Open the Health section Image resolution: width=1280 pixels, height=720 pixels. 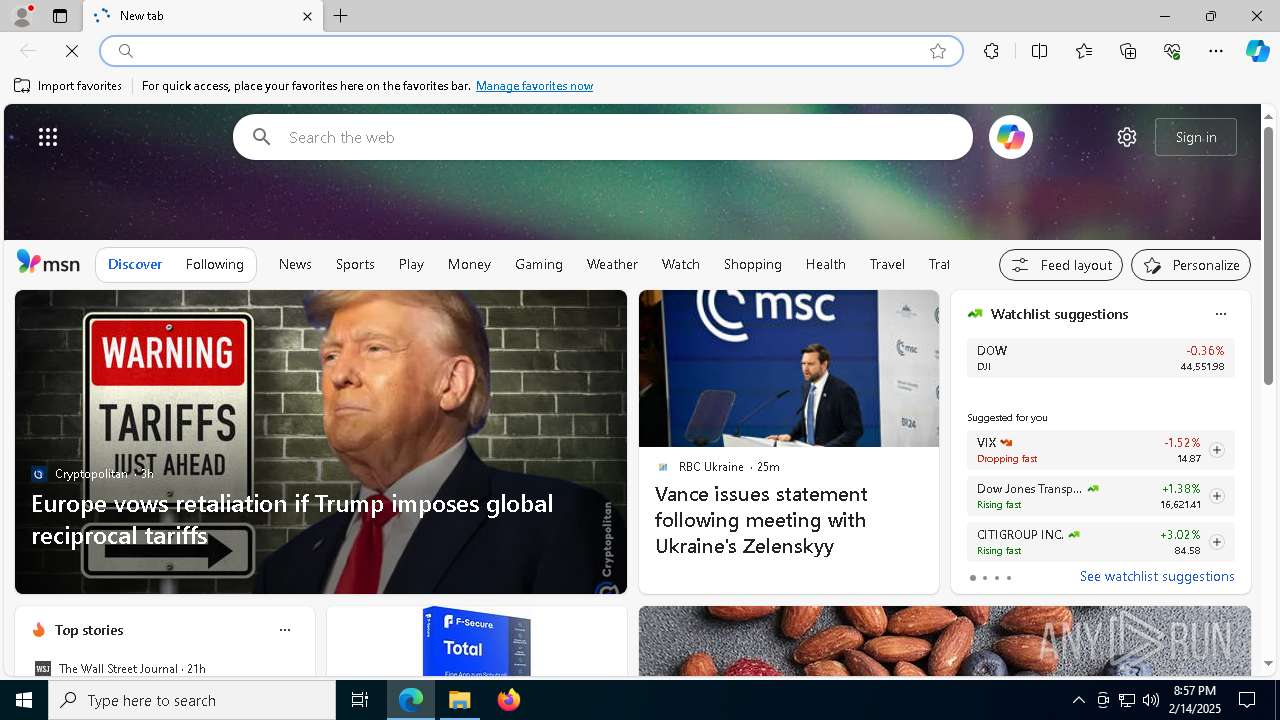(826, 264)
